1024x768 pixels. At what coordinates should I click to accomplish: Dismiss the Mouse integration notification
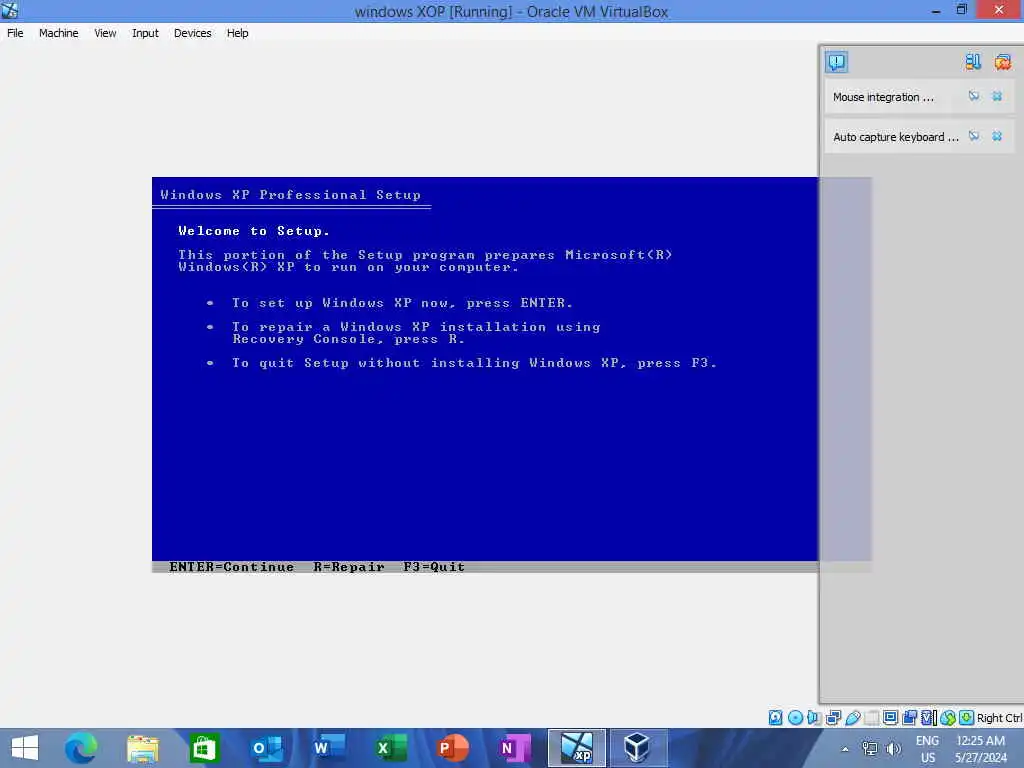997,96
